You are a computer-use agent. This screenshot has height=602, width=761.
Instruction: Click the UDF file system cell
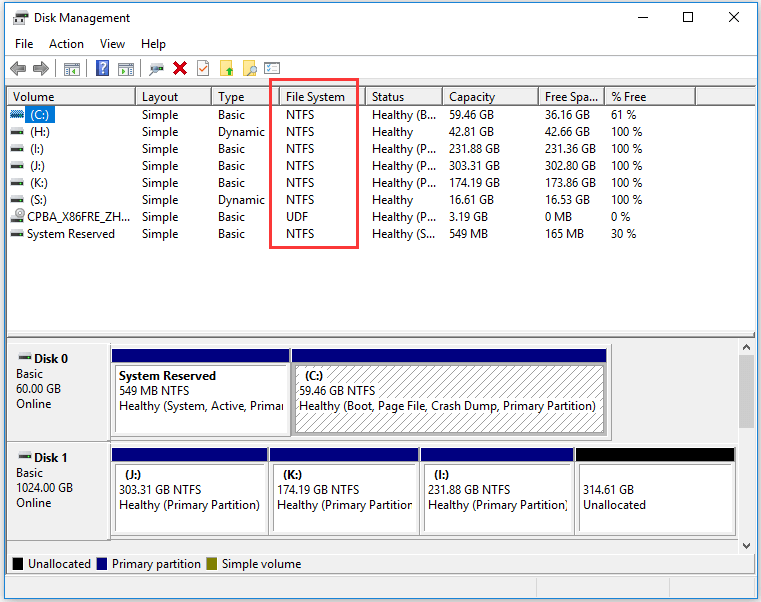tap(297, 217)
